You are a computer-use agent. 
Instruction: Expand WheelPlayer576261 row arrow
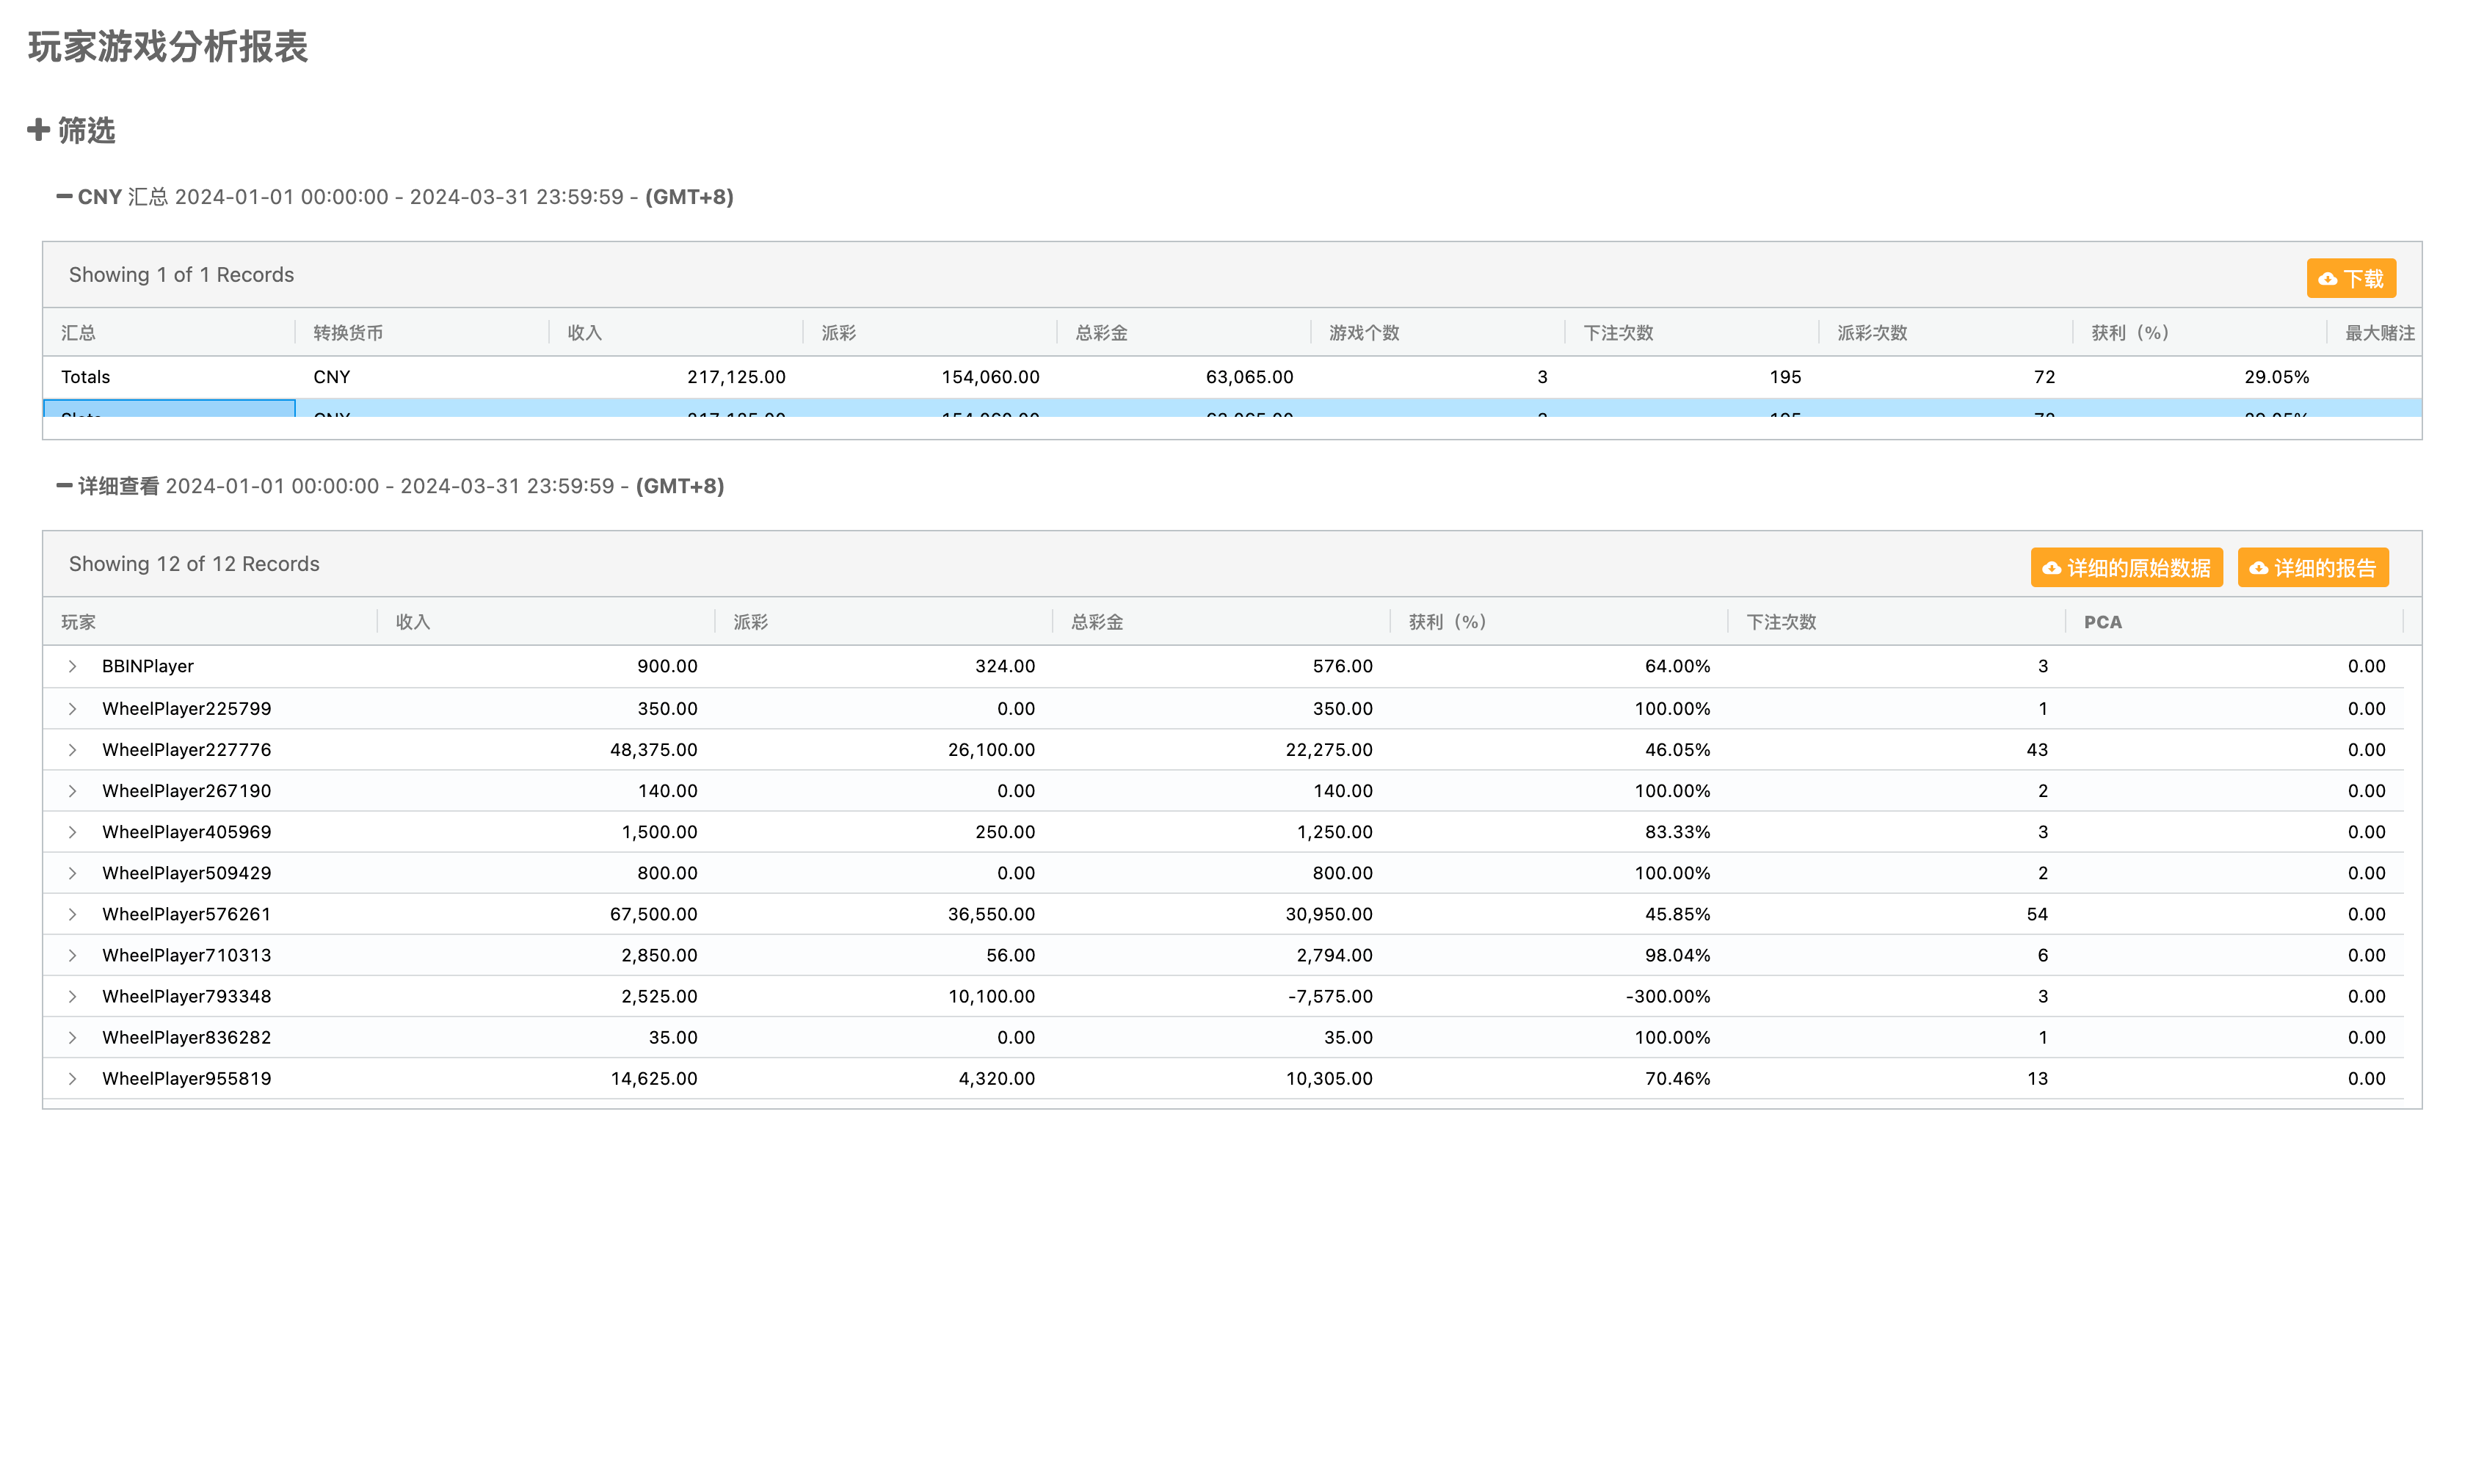point(72,914)
